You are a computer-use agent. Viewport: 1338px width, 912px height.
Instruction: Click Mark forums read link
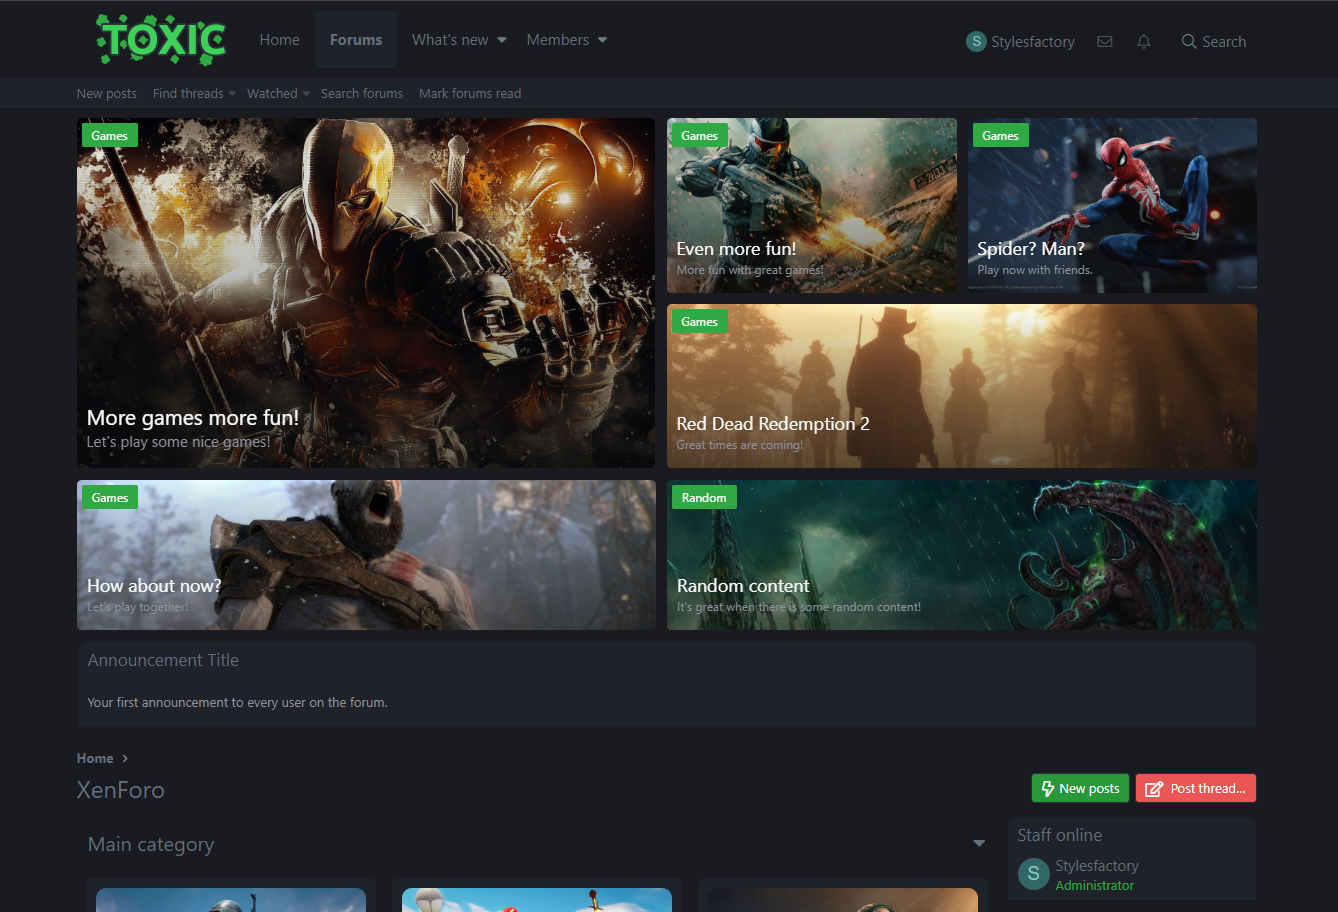(x=470, y=94)
